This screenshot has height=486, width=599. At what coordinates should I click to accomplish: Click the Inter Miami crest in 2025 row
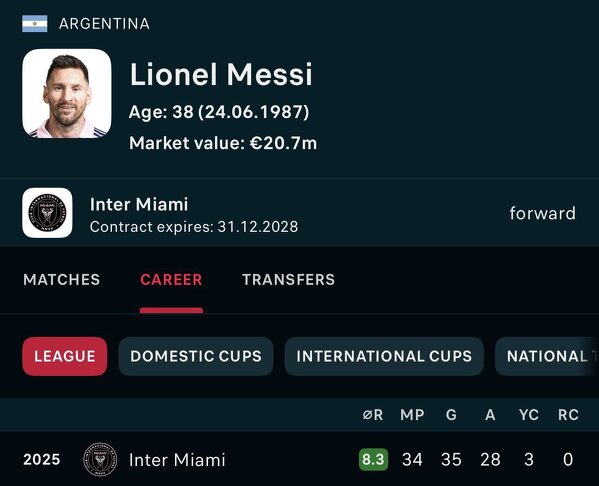pos(100,459)
